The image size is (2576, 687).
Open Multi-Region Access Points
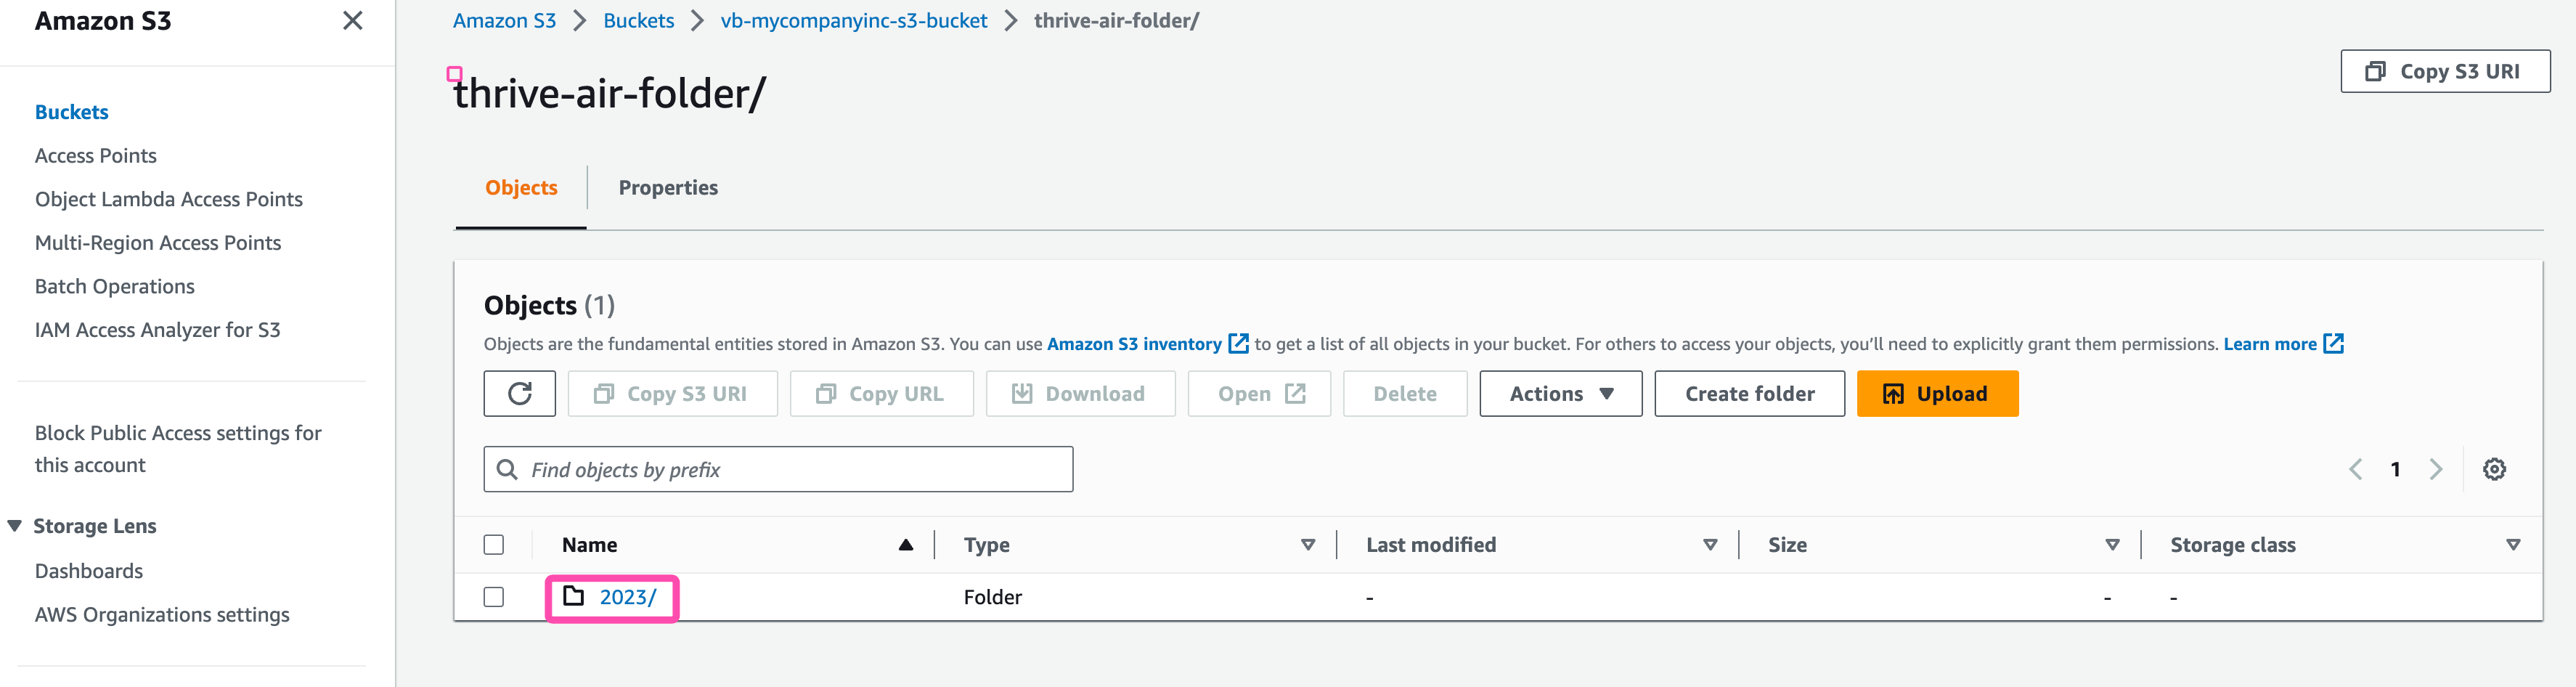158,243
